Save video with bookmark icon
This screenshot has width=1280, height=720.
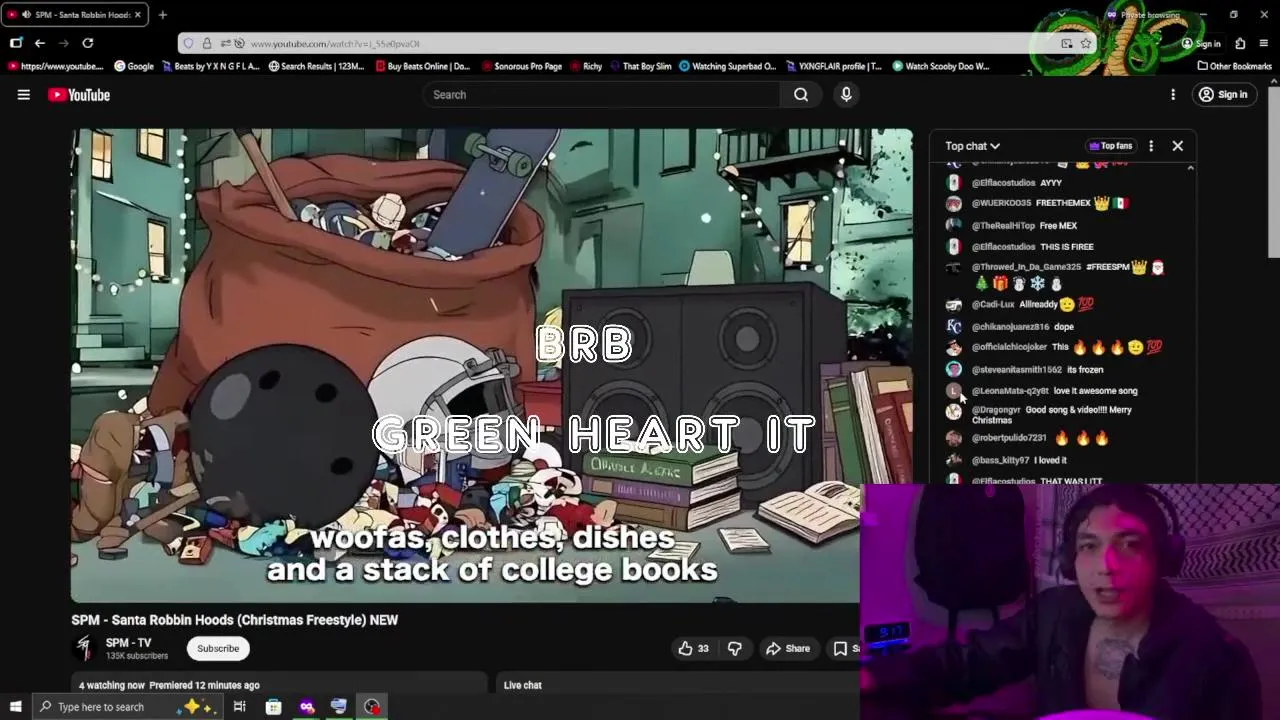[x=842, y=648]
